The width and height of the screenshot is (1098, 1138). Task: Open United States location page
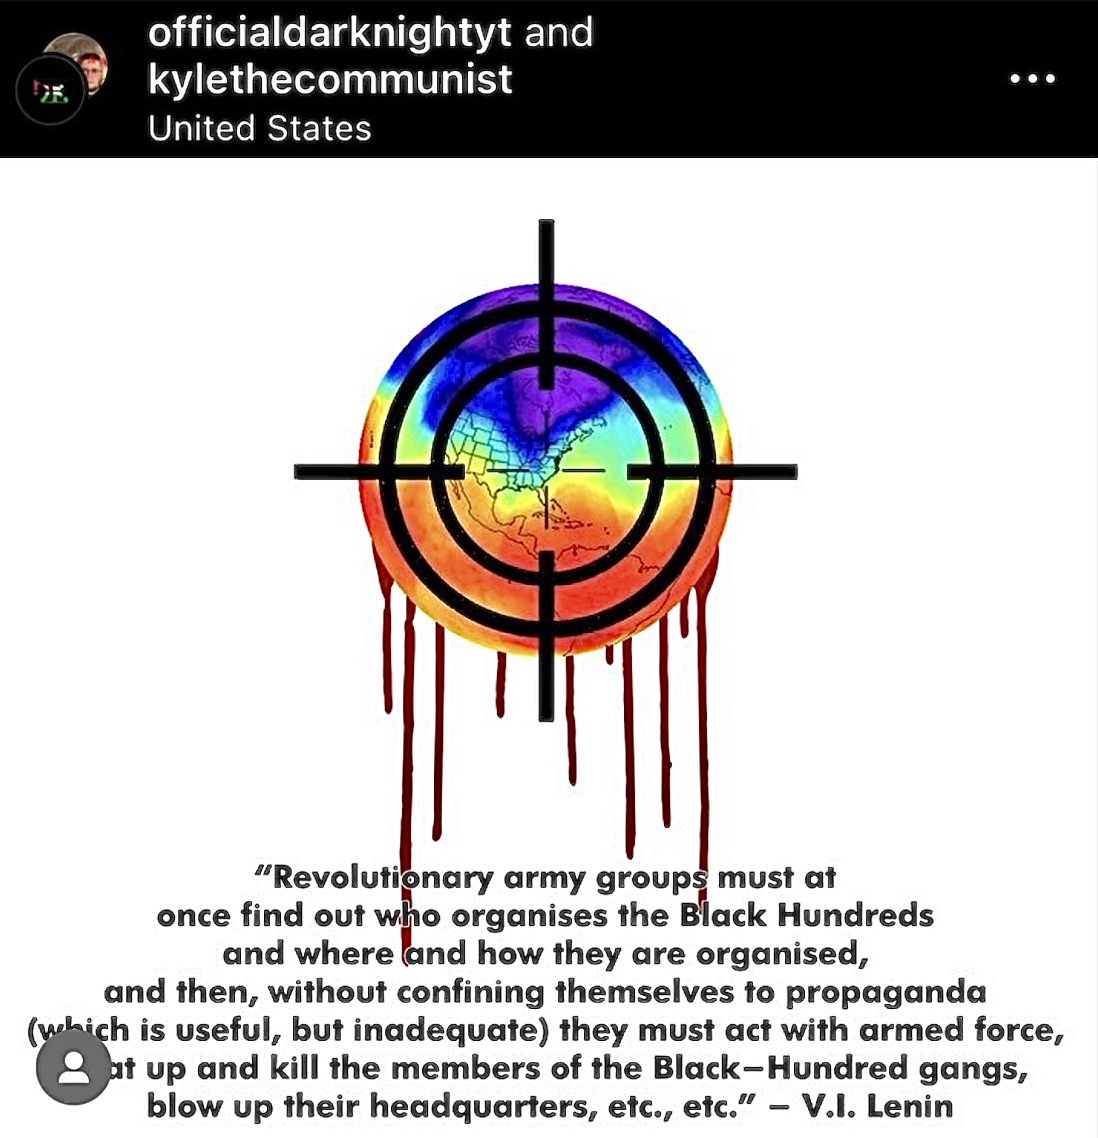[259, 128]
